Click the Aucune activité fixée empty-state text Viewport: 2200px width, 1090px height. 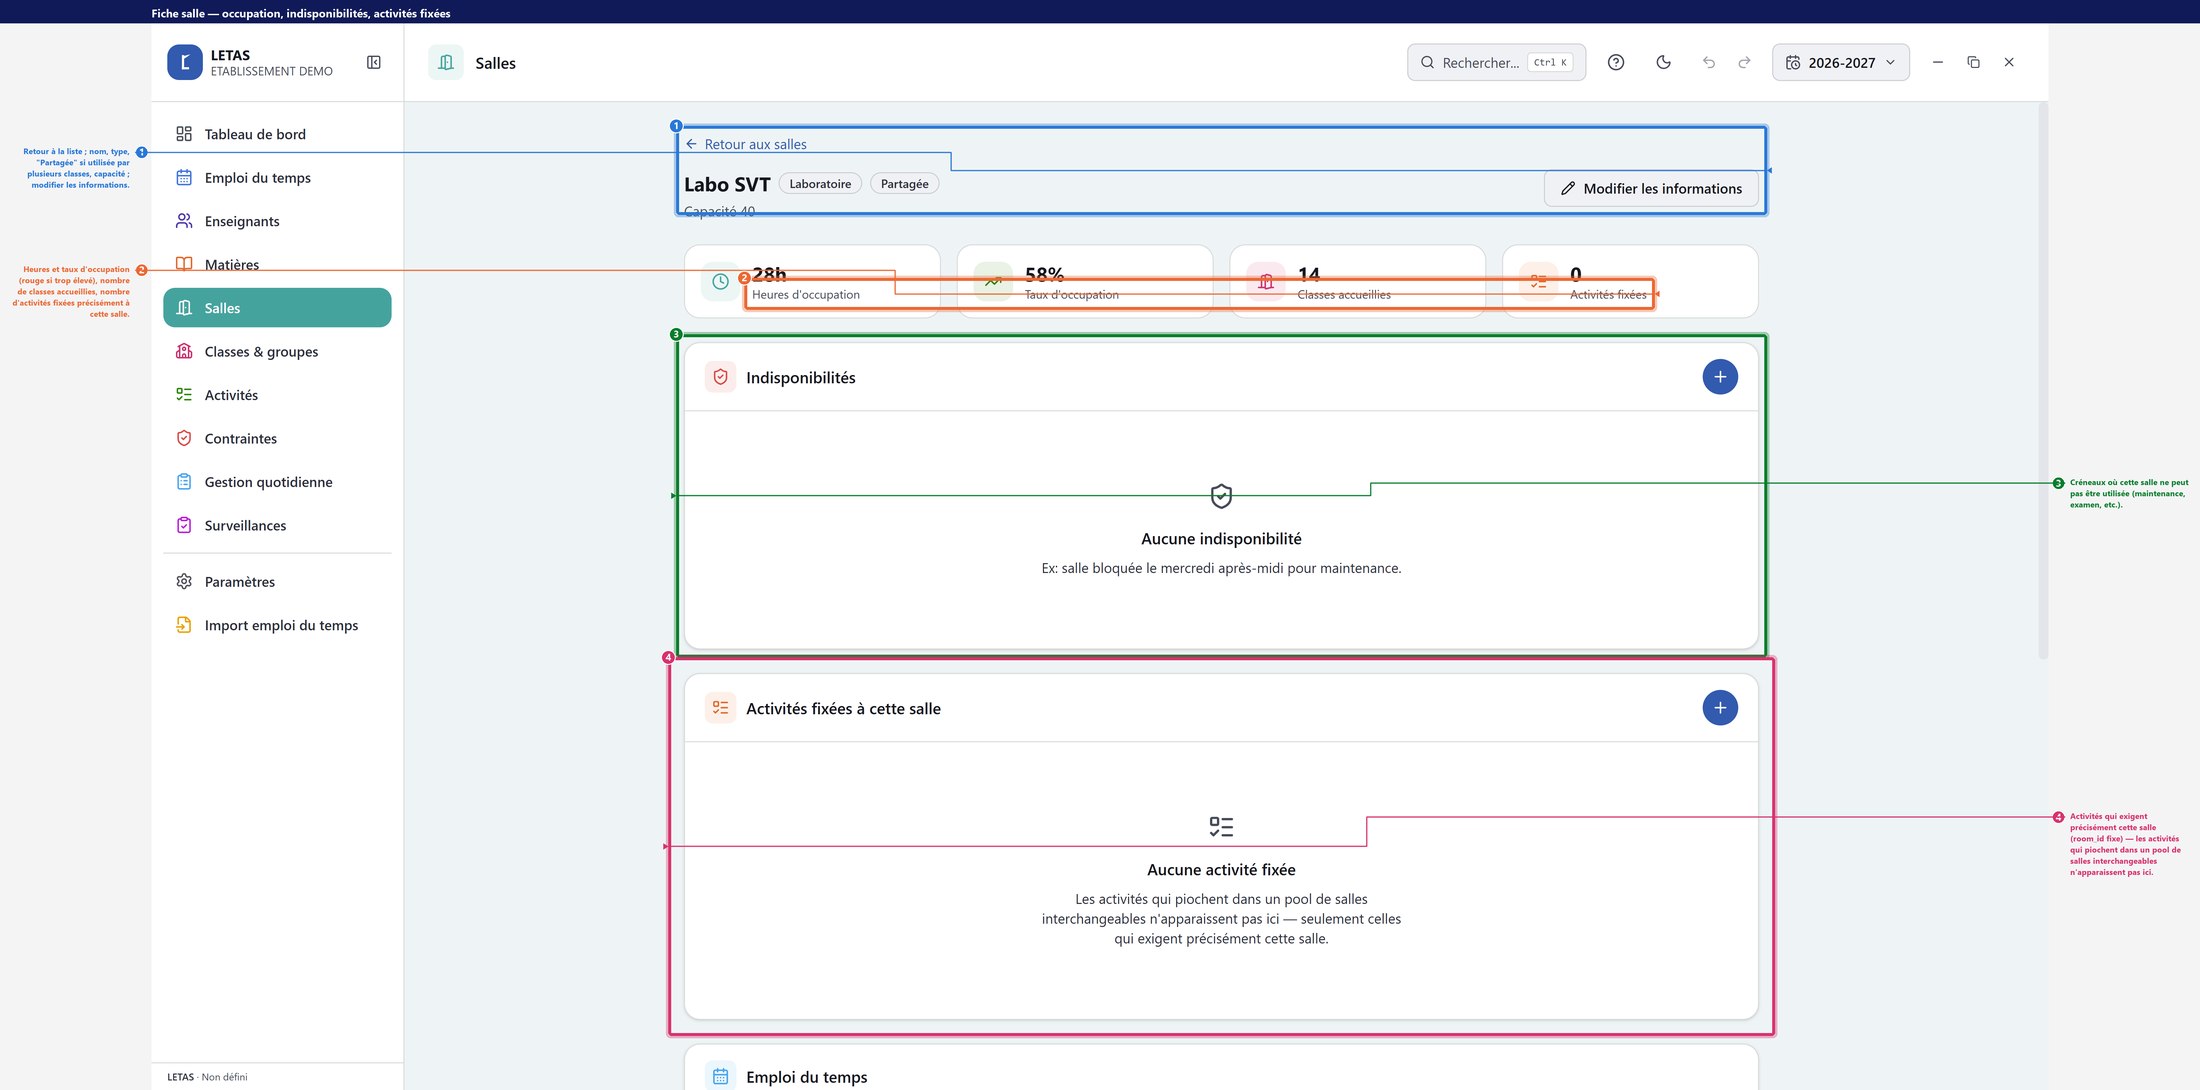1221,870
